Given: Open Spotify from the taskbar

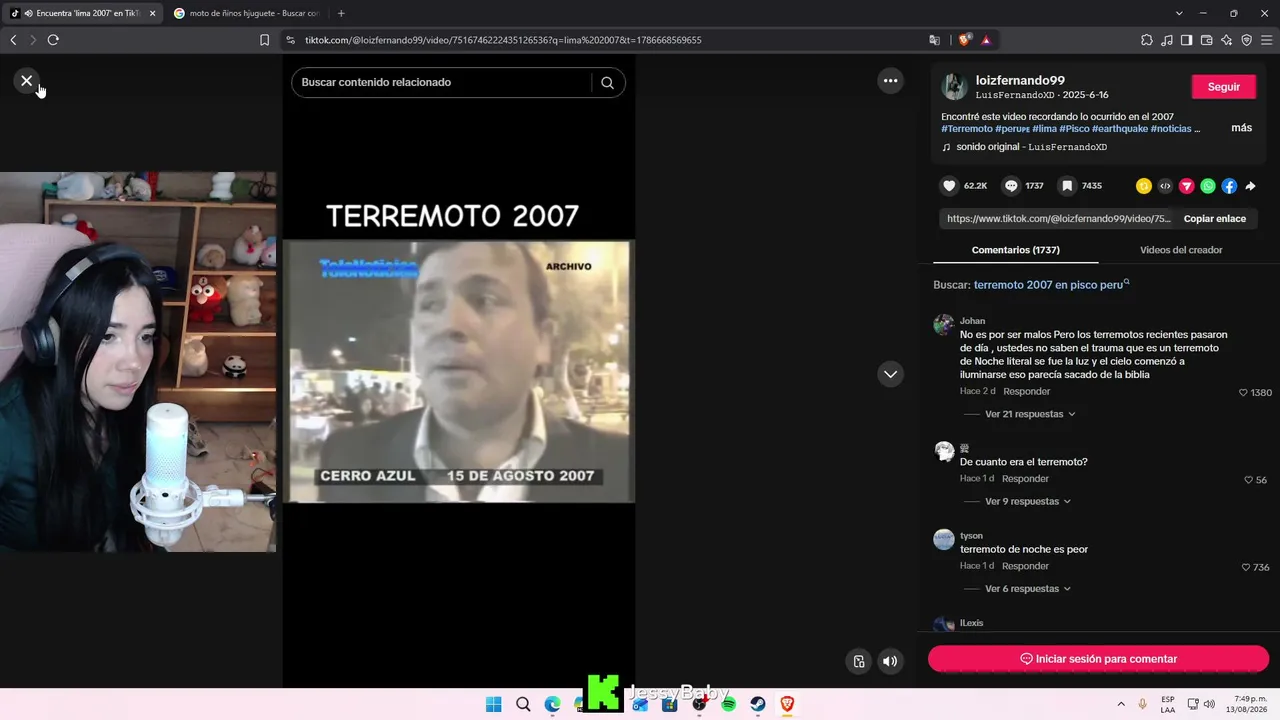Looking at the screenshot, I should (x=729, y=704).
